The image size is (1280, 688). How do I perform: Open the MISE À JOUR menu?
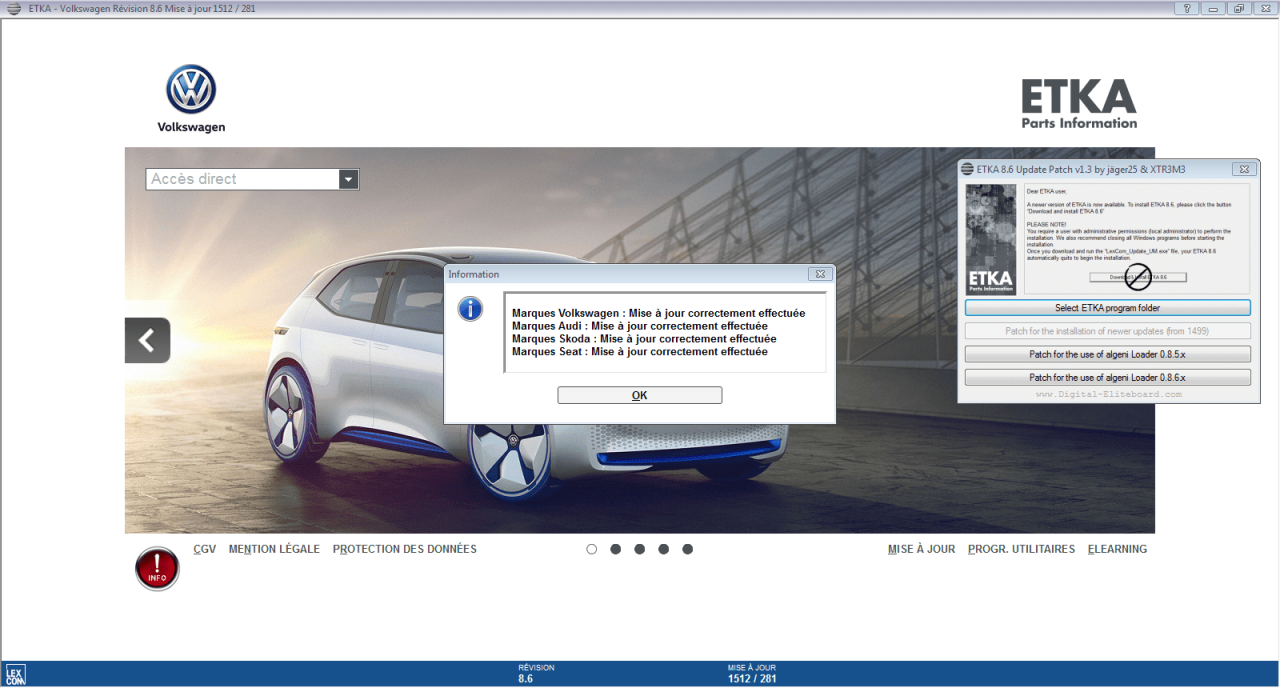pyautogui.click(x=921, y=549)
